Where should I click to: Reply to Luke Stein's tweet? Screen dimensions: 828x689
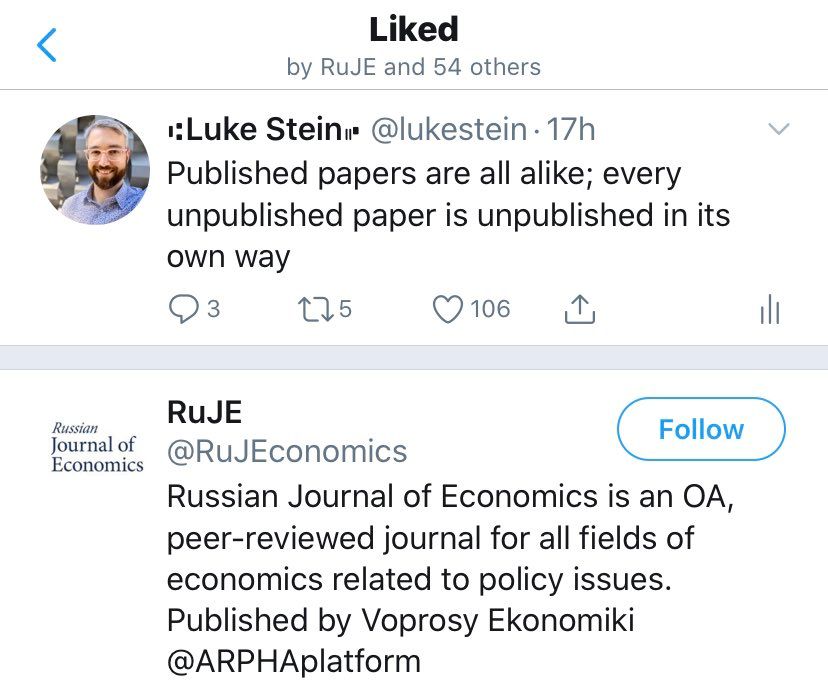click(x=183, y=310)
